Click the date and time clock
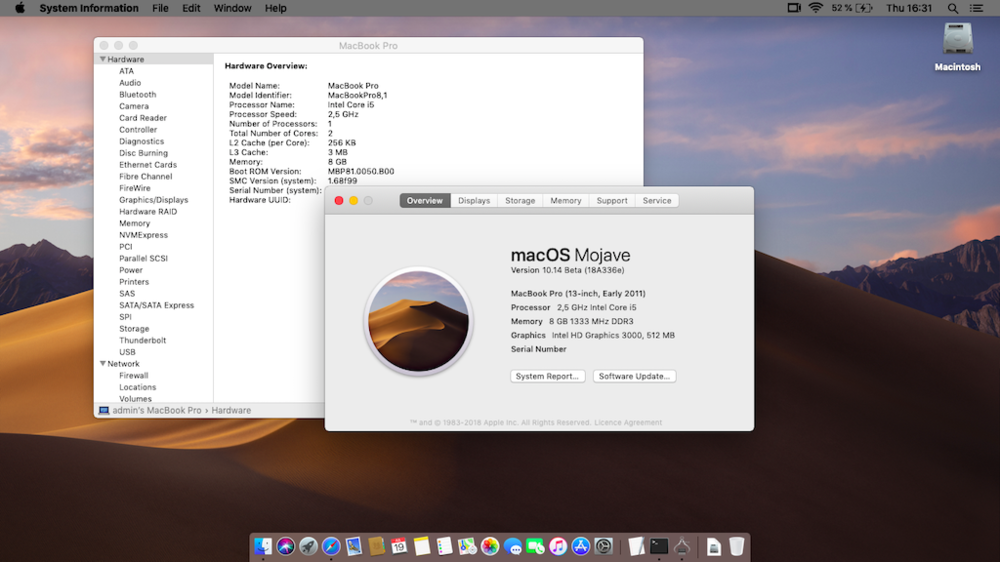 pos(909,8)
